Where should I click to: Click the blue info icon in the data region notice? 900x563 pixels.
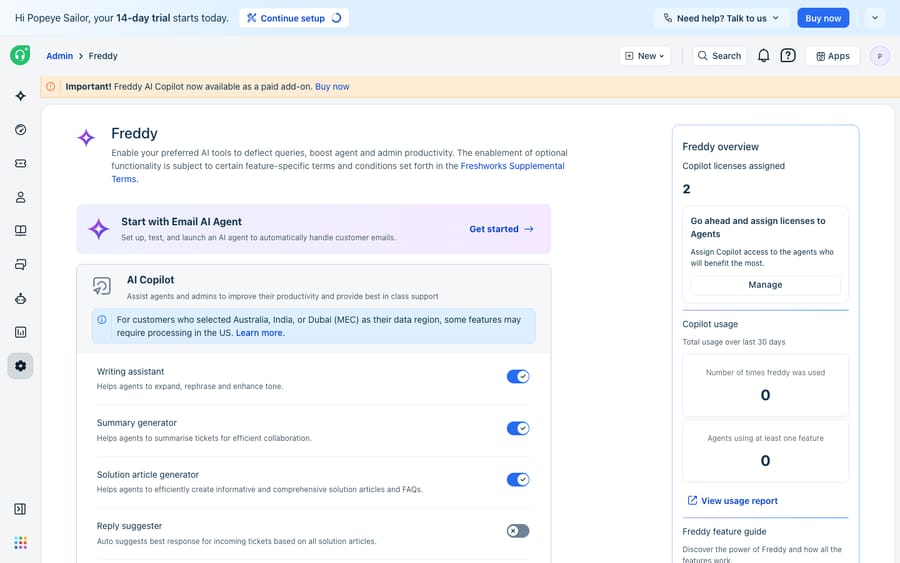[102, 320]
